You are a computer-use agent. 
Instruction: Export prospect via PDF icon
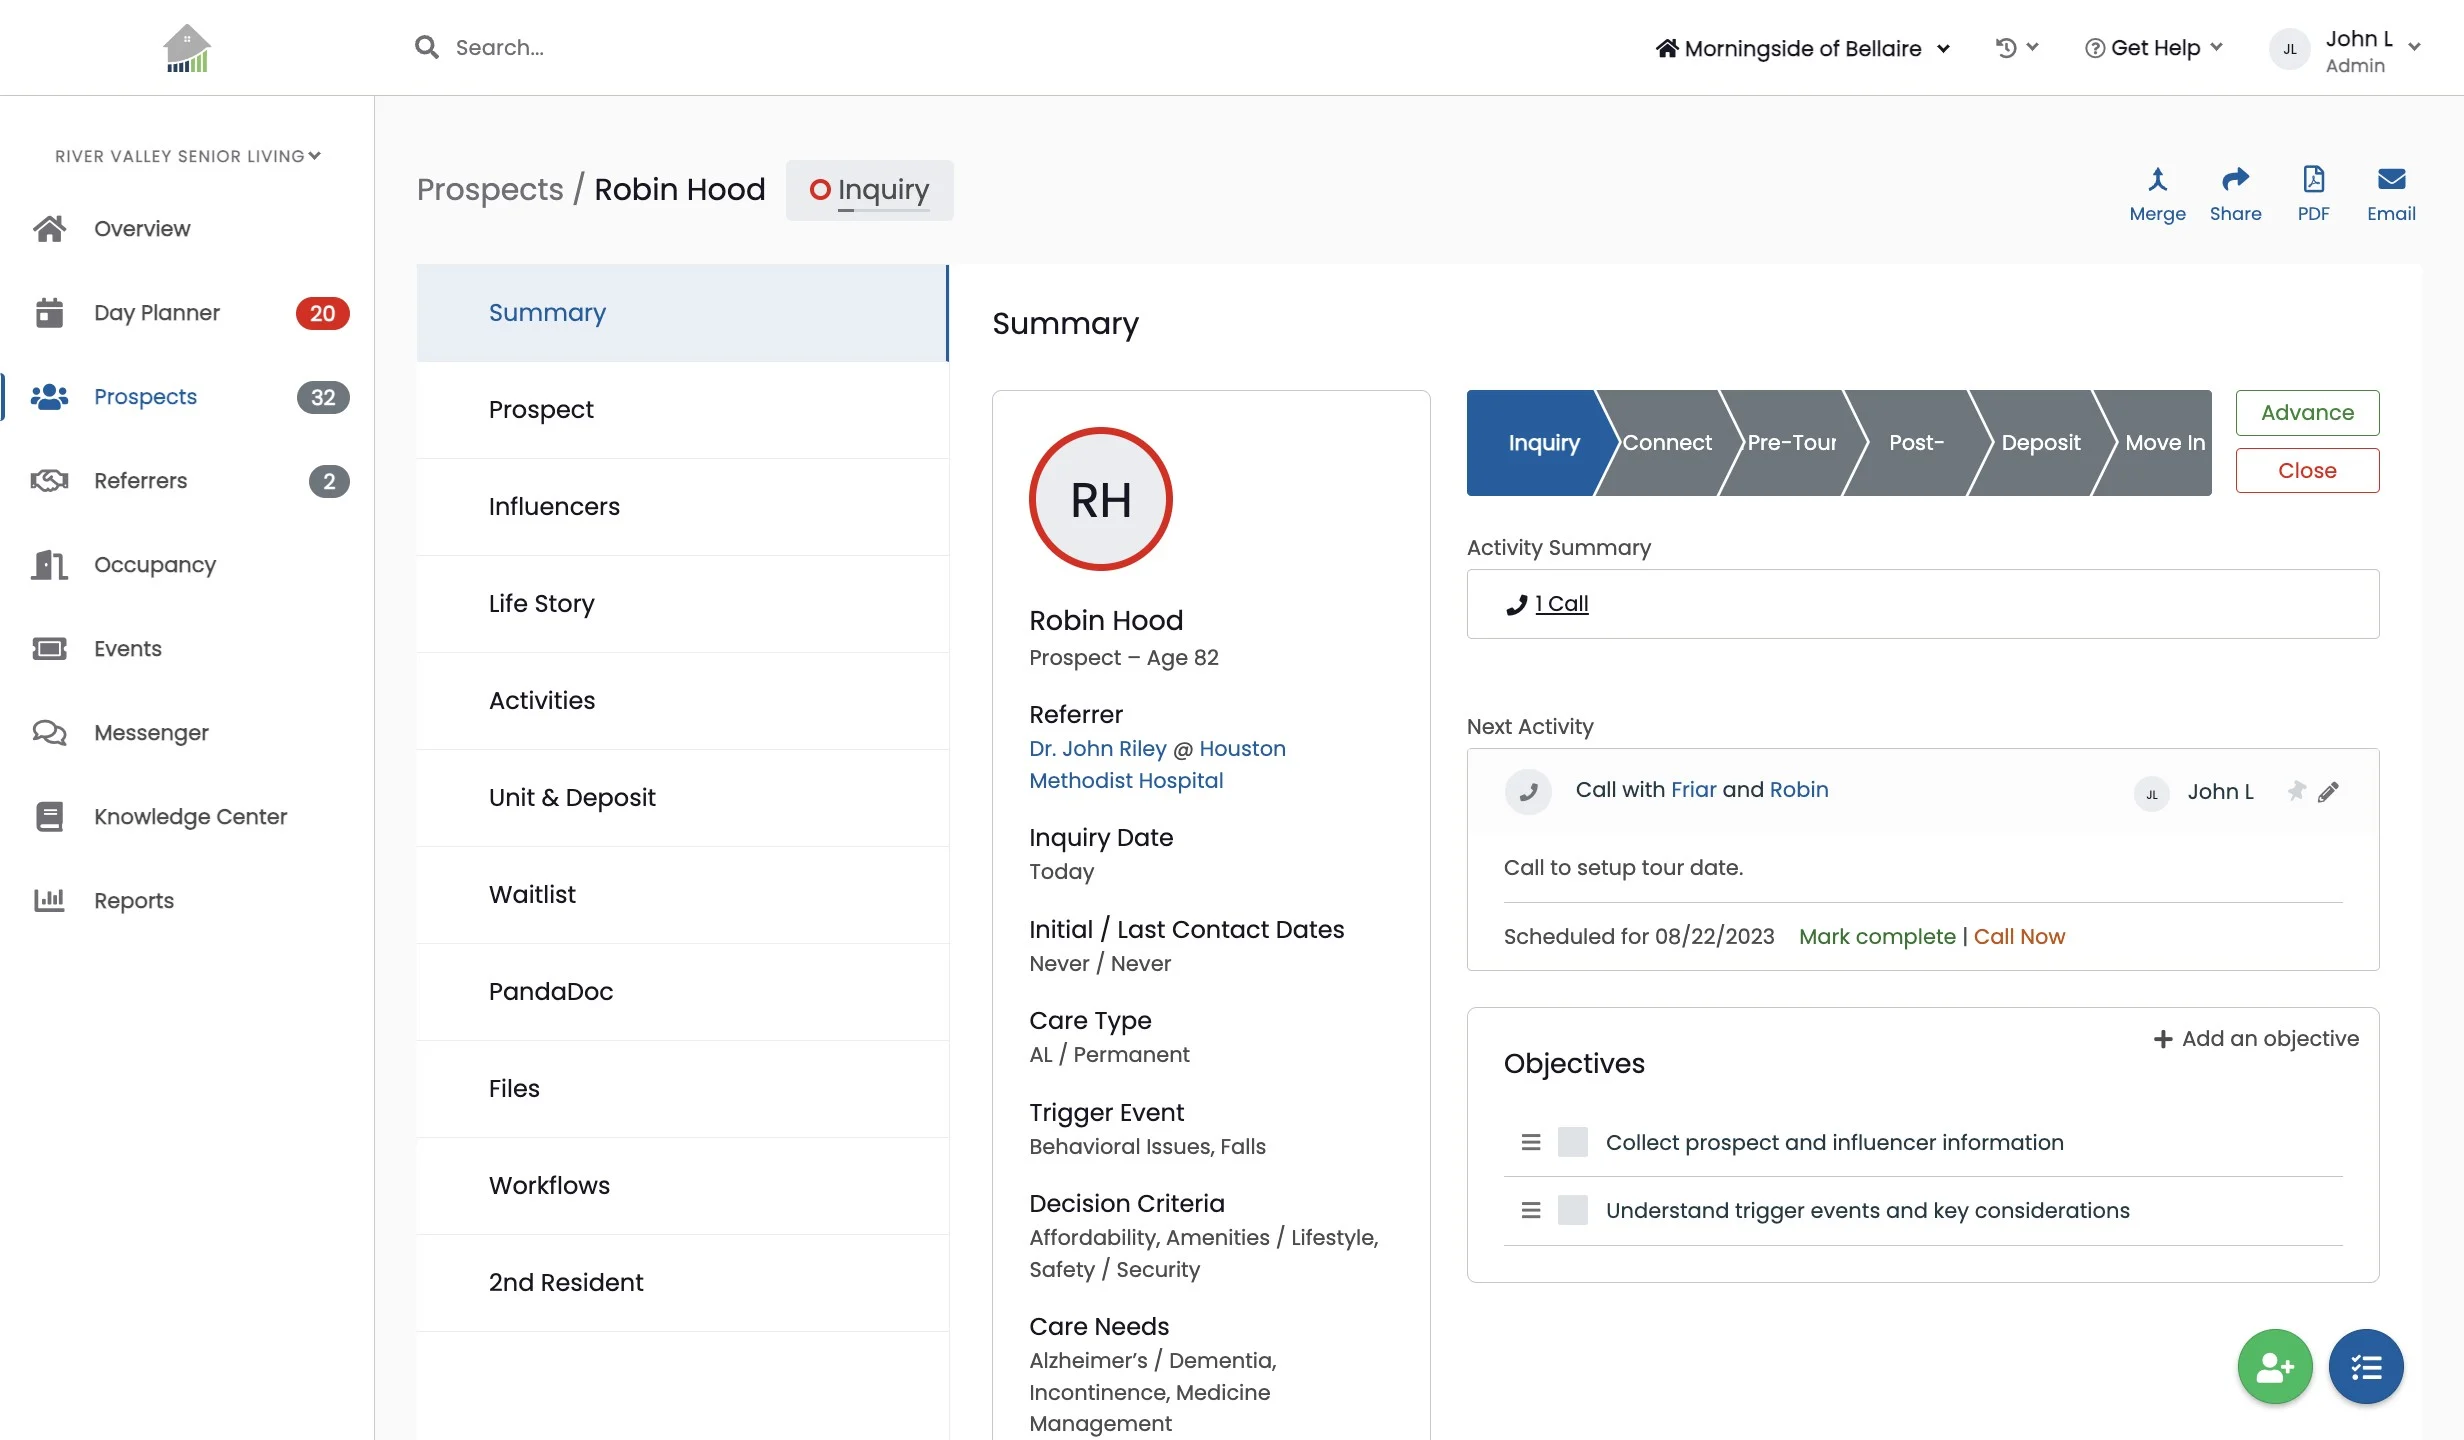tap(2313, 181)
